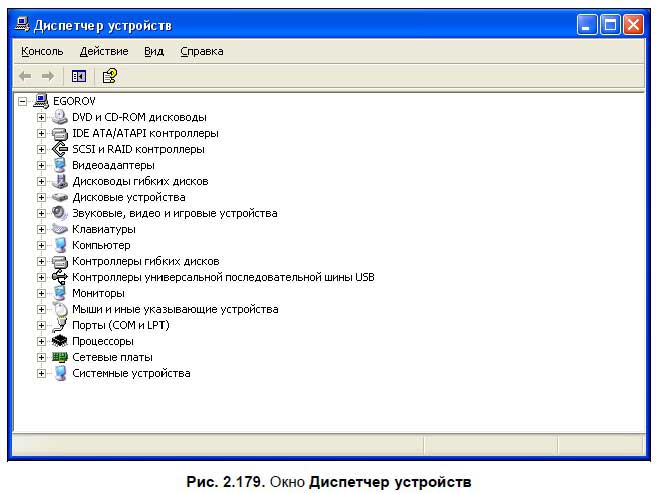657x493 pixels.
Task: Click the Процессоры chip icon
Action: coord(59,341)
